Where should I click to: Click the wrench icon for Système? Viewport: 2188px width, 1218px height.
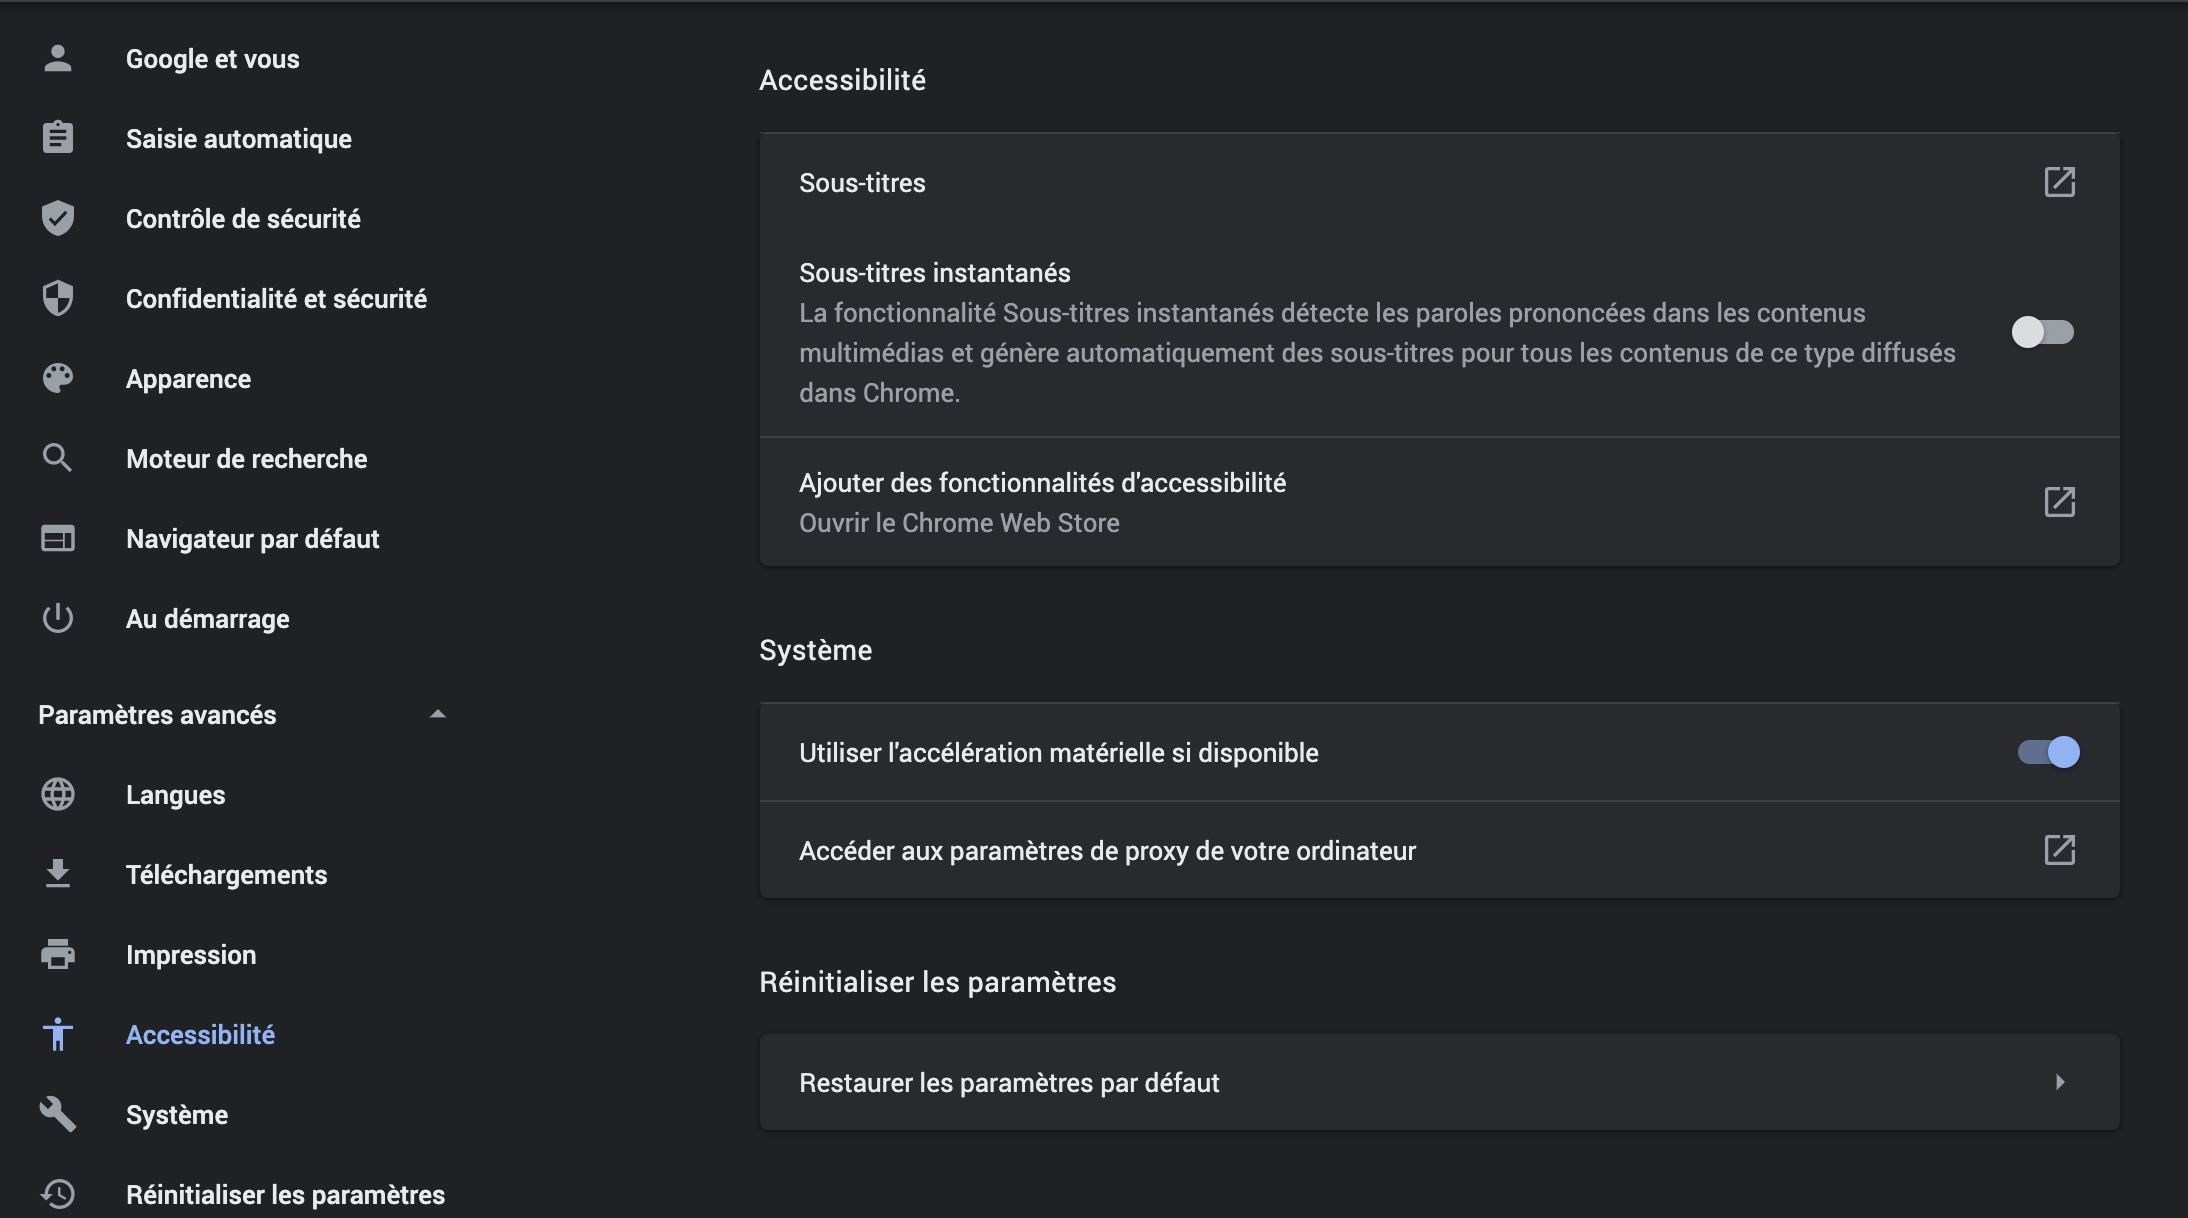pyautogui.click(x=58, y=1114)
